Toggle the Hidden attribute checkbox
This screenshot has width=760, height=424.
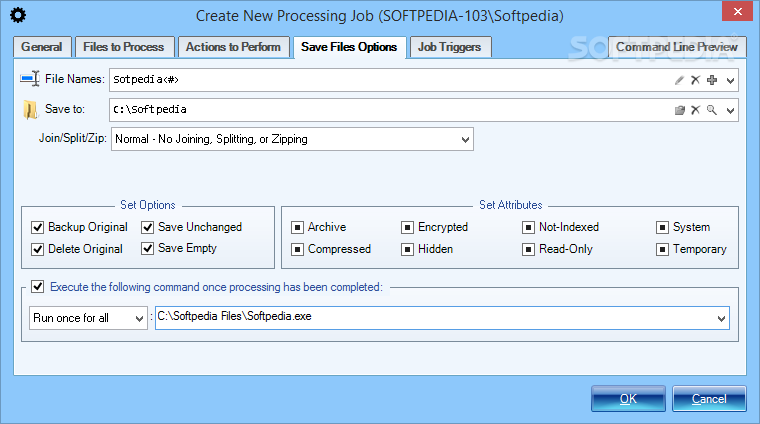[x=408, y=249]
